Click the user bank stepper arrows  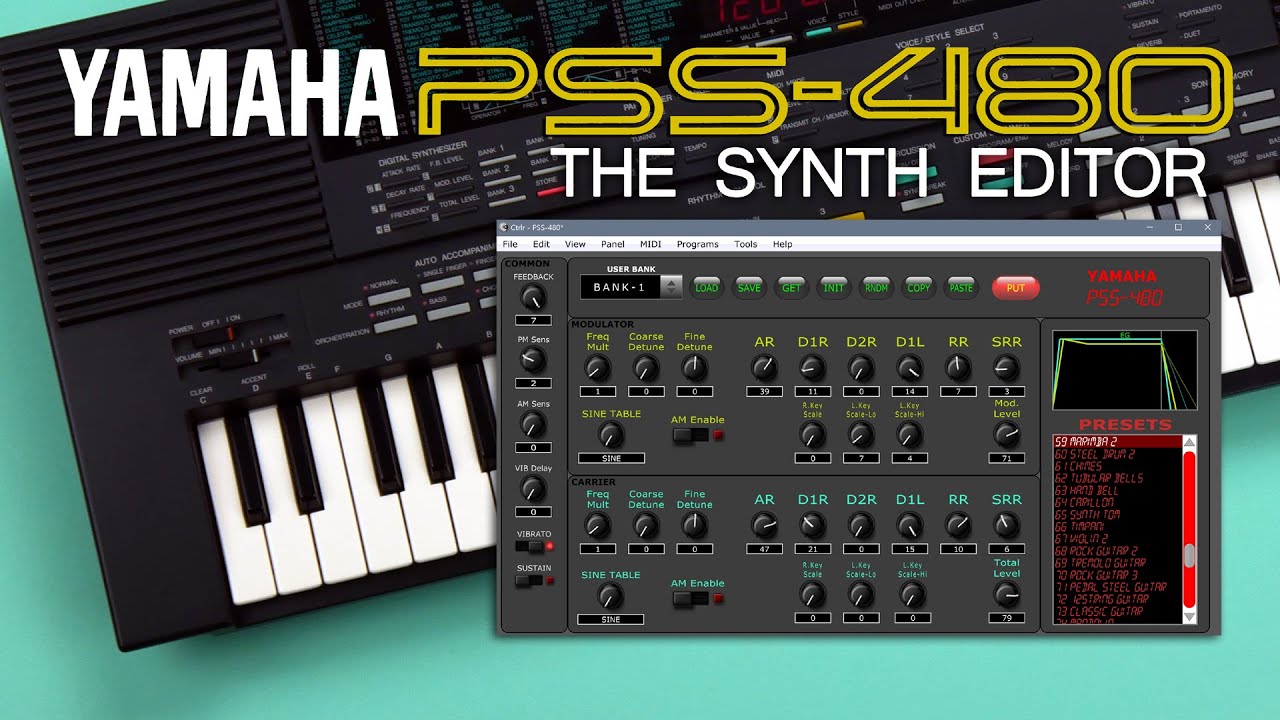pos(673,287)
